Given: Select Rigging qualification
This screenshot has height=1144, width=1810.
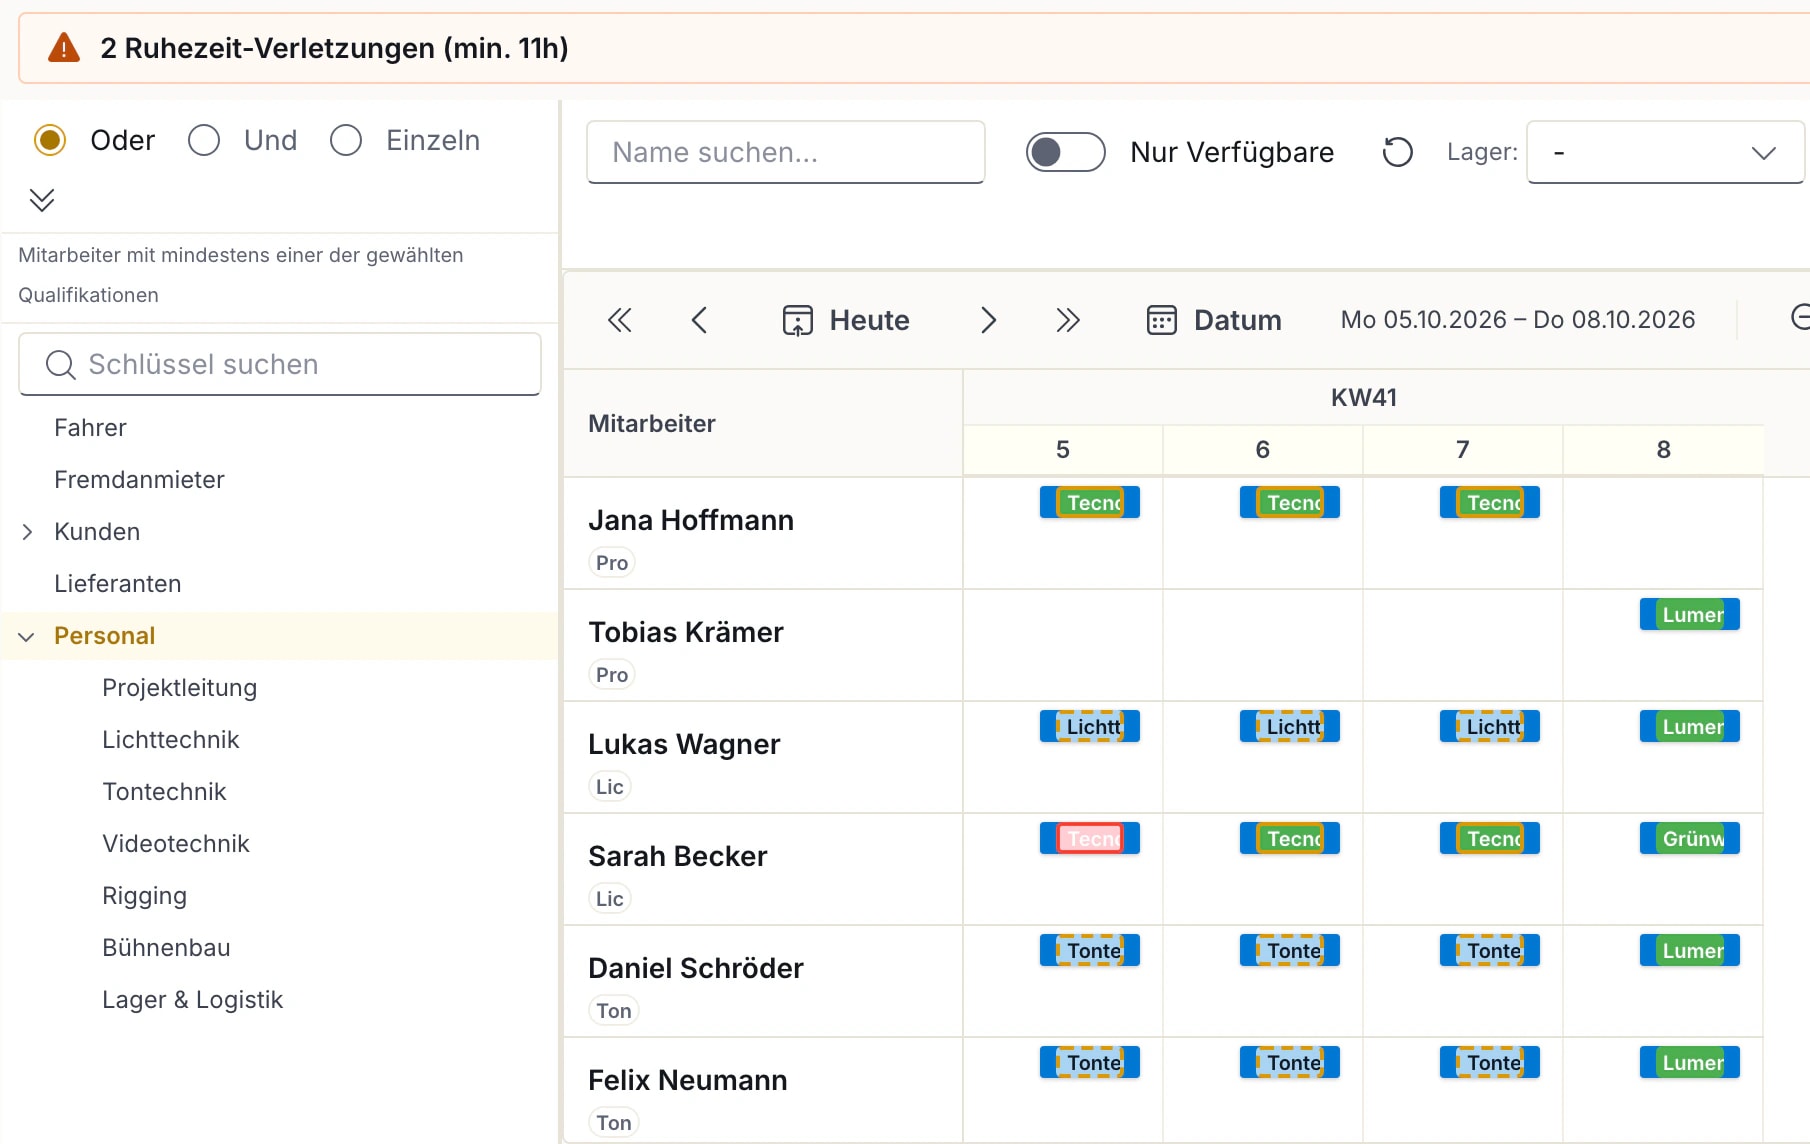Looking at the screenshot, I should [x=144, y=896].
